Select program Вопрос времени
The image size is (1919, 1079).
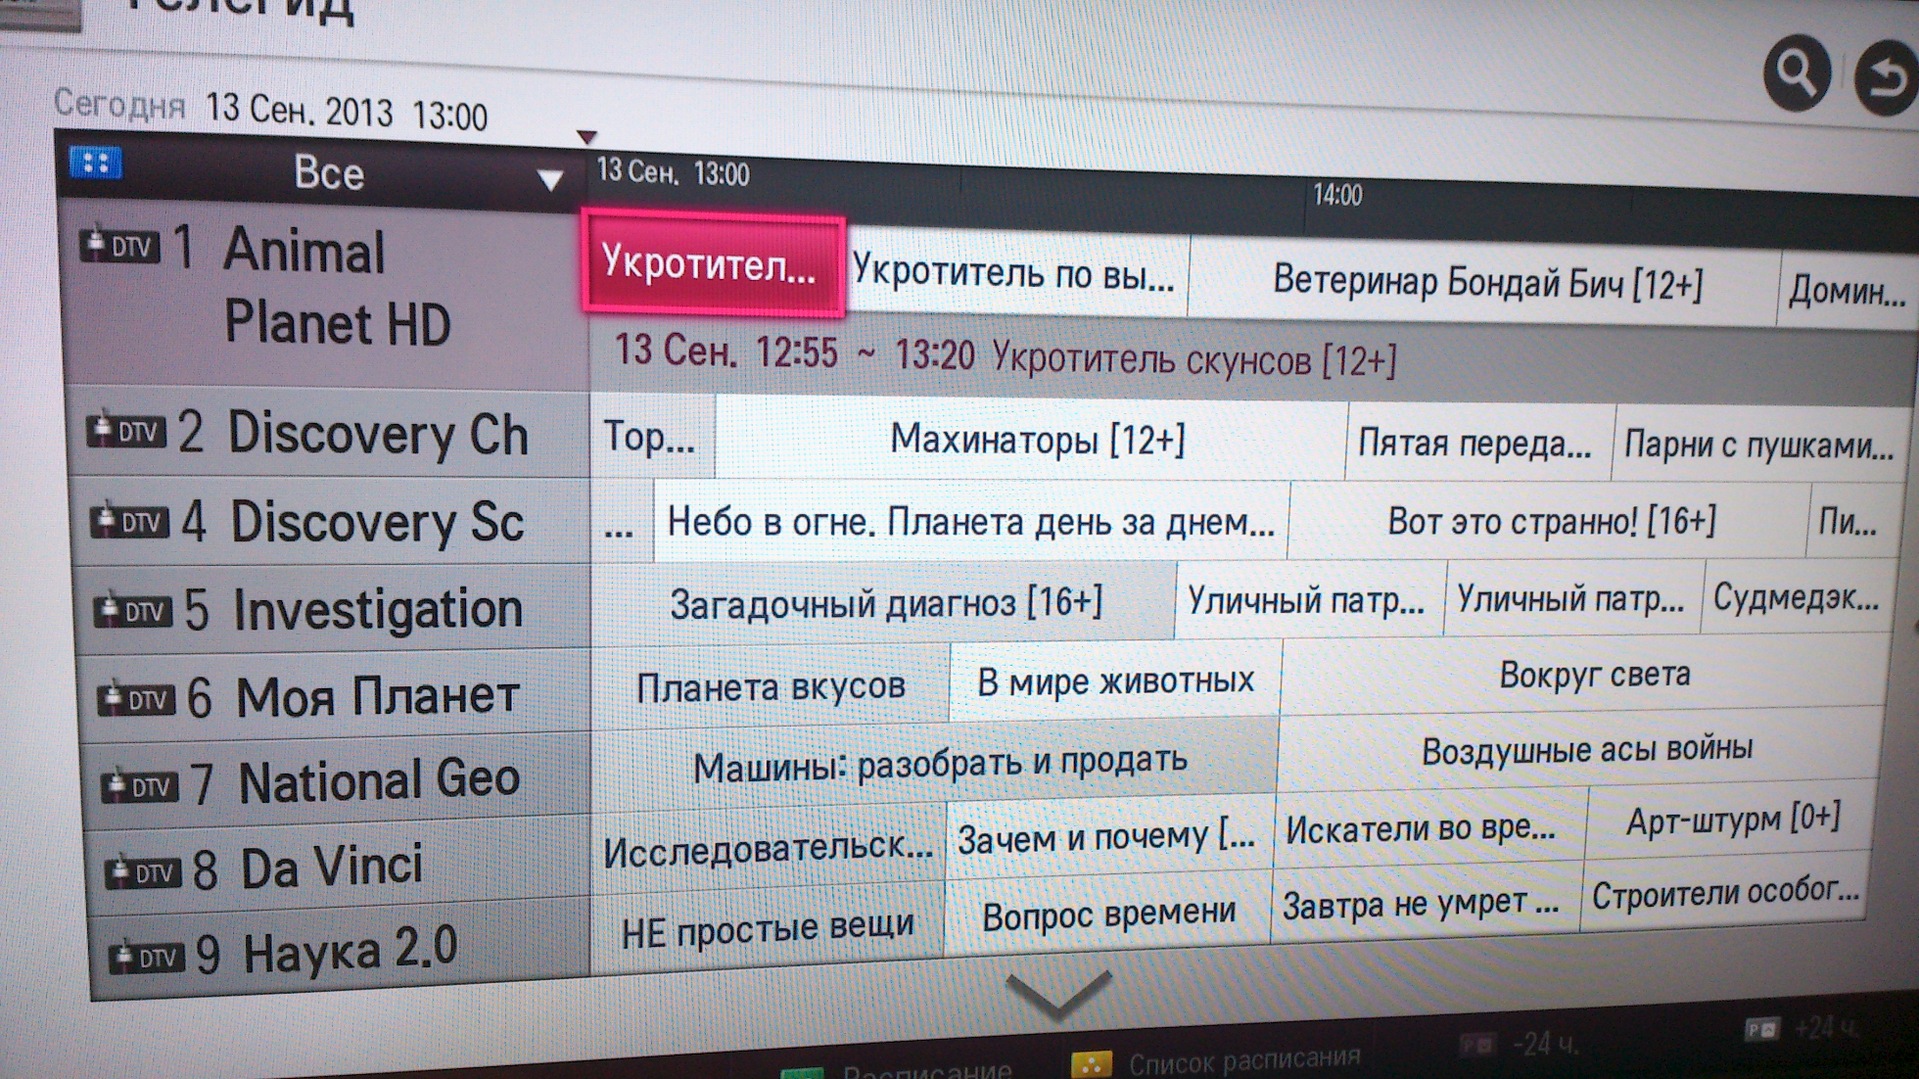(x=1107, y=913)
